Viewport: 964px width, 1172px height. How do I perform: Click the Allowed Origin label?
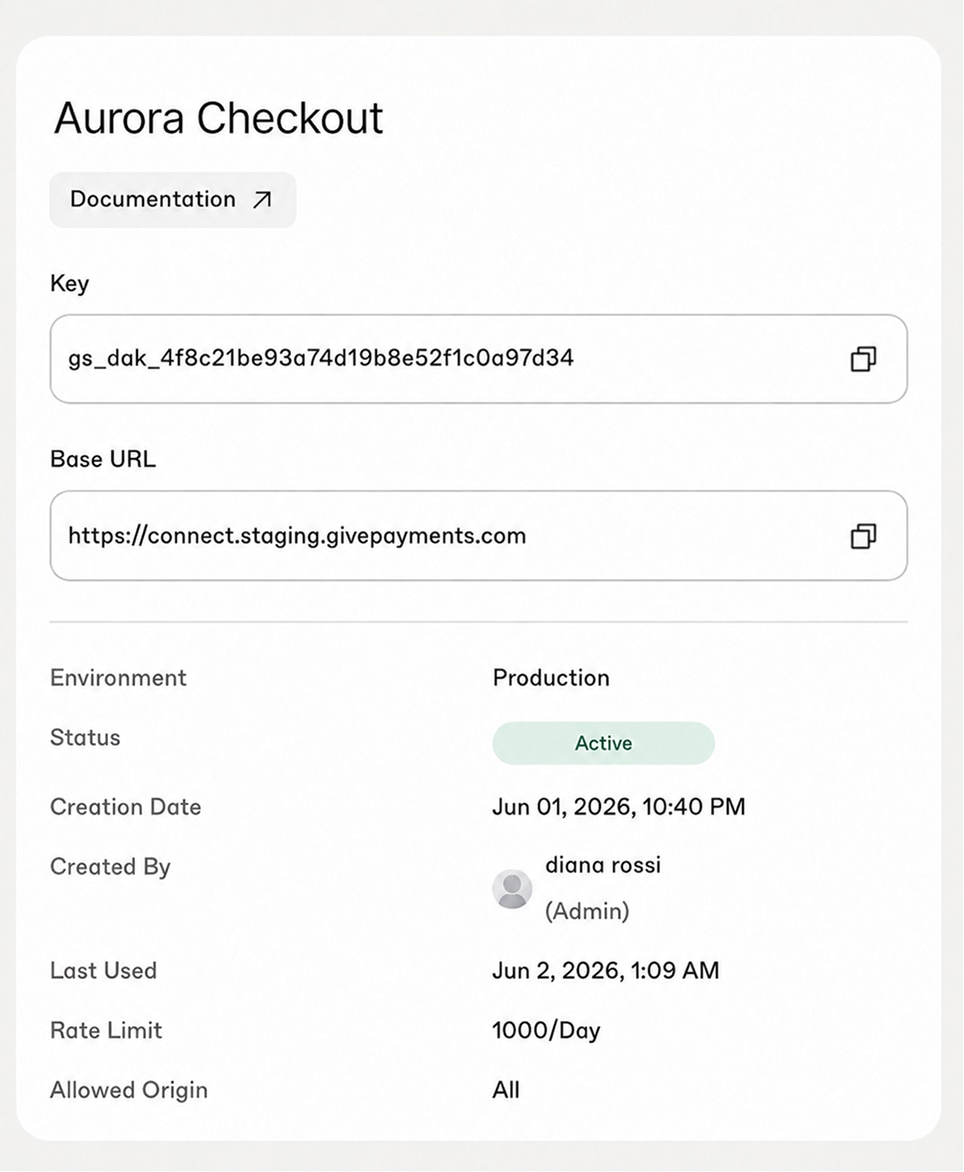pyautogui.click(x=129, y=1091)
